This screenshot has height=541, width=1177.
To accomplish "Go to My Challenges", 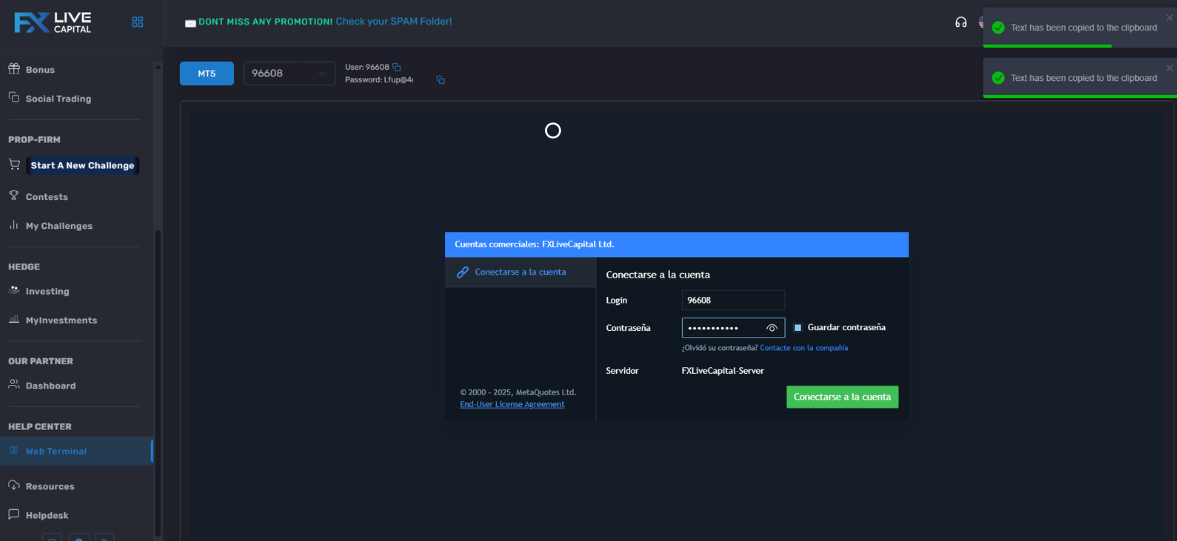I will tap(59, 226).
